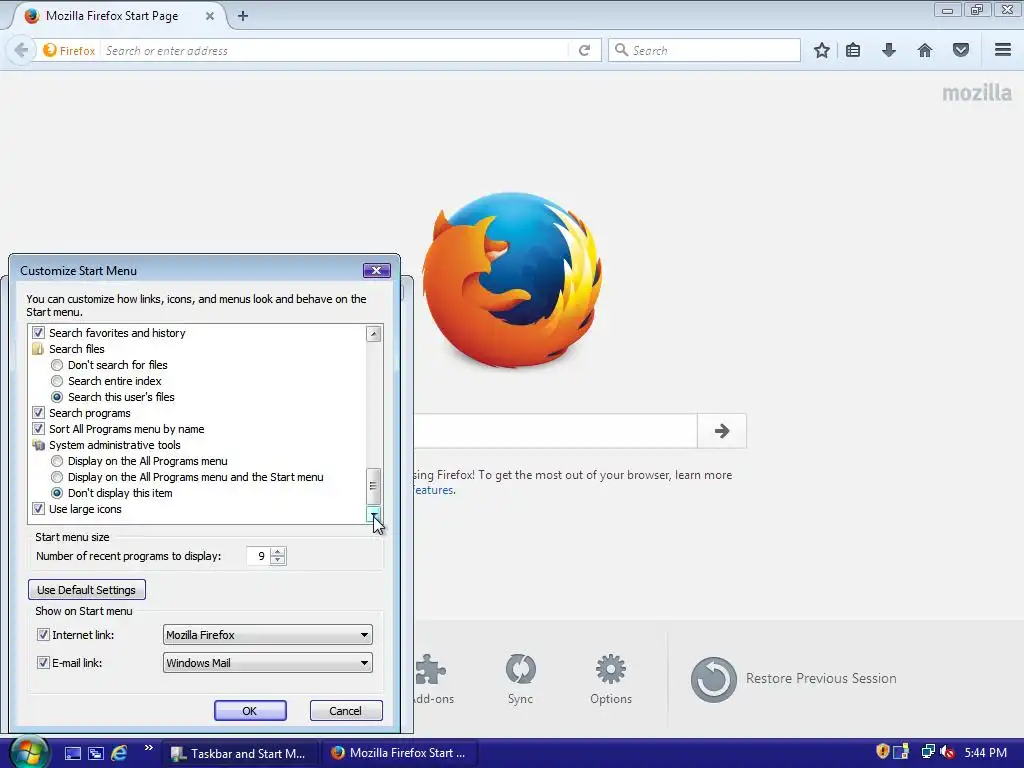Select Display on All Programs and Start menu
This screenshot has width=1024, height=768.
coord(57,477)
